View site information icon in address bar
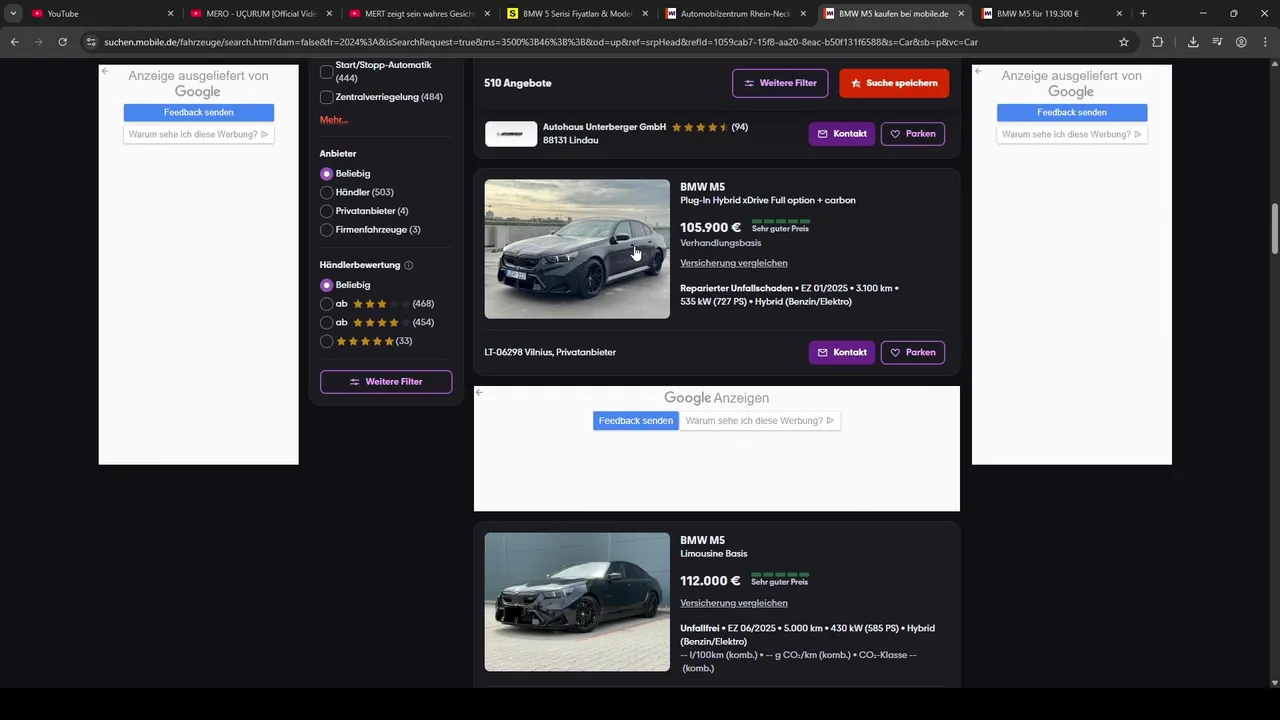 click(91, 42)
